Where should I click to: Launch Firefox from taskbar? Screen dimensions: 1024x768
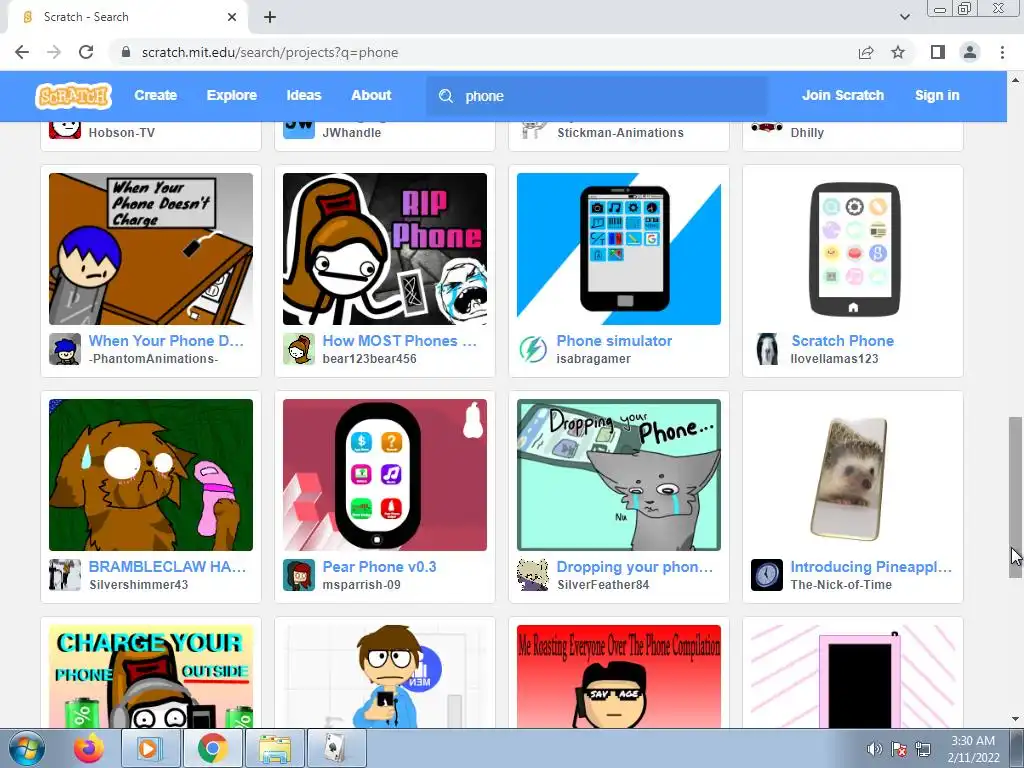89,748
